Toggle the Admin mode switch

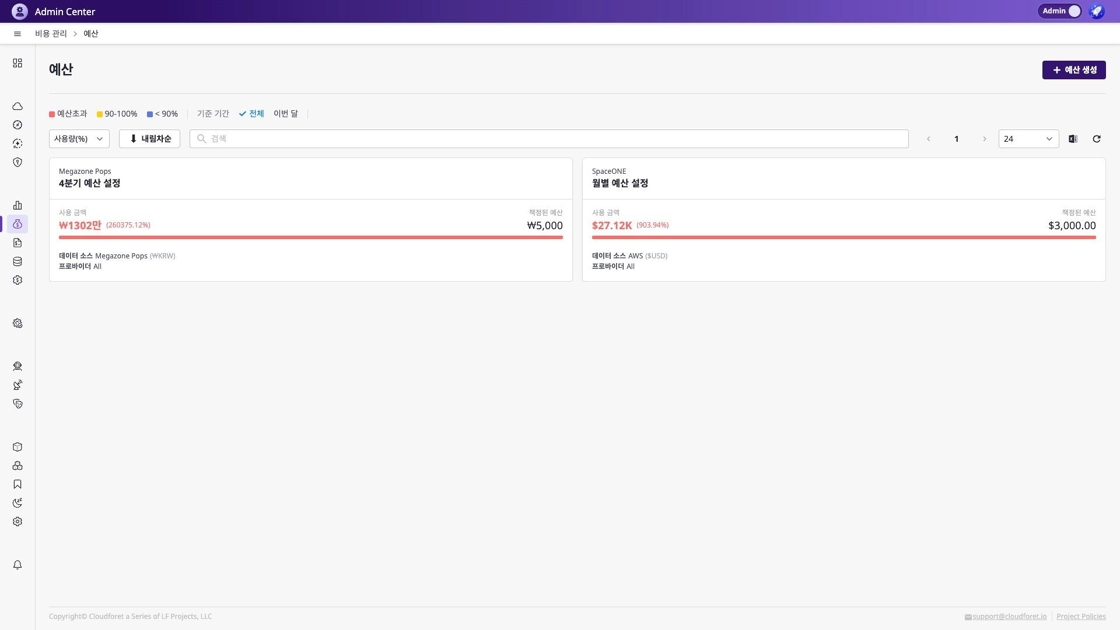click(1073, 11)
